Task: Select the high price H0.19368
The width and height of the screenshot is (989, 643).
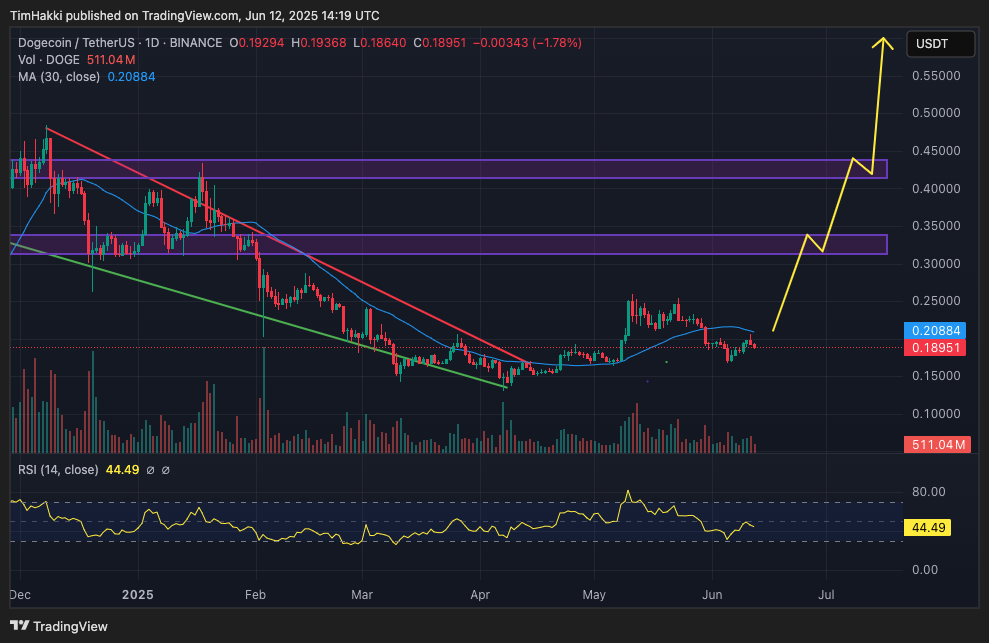Action: (318, 43)
